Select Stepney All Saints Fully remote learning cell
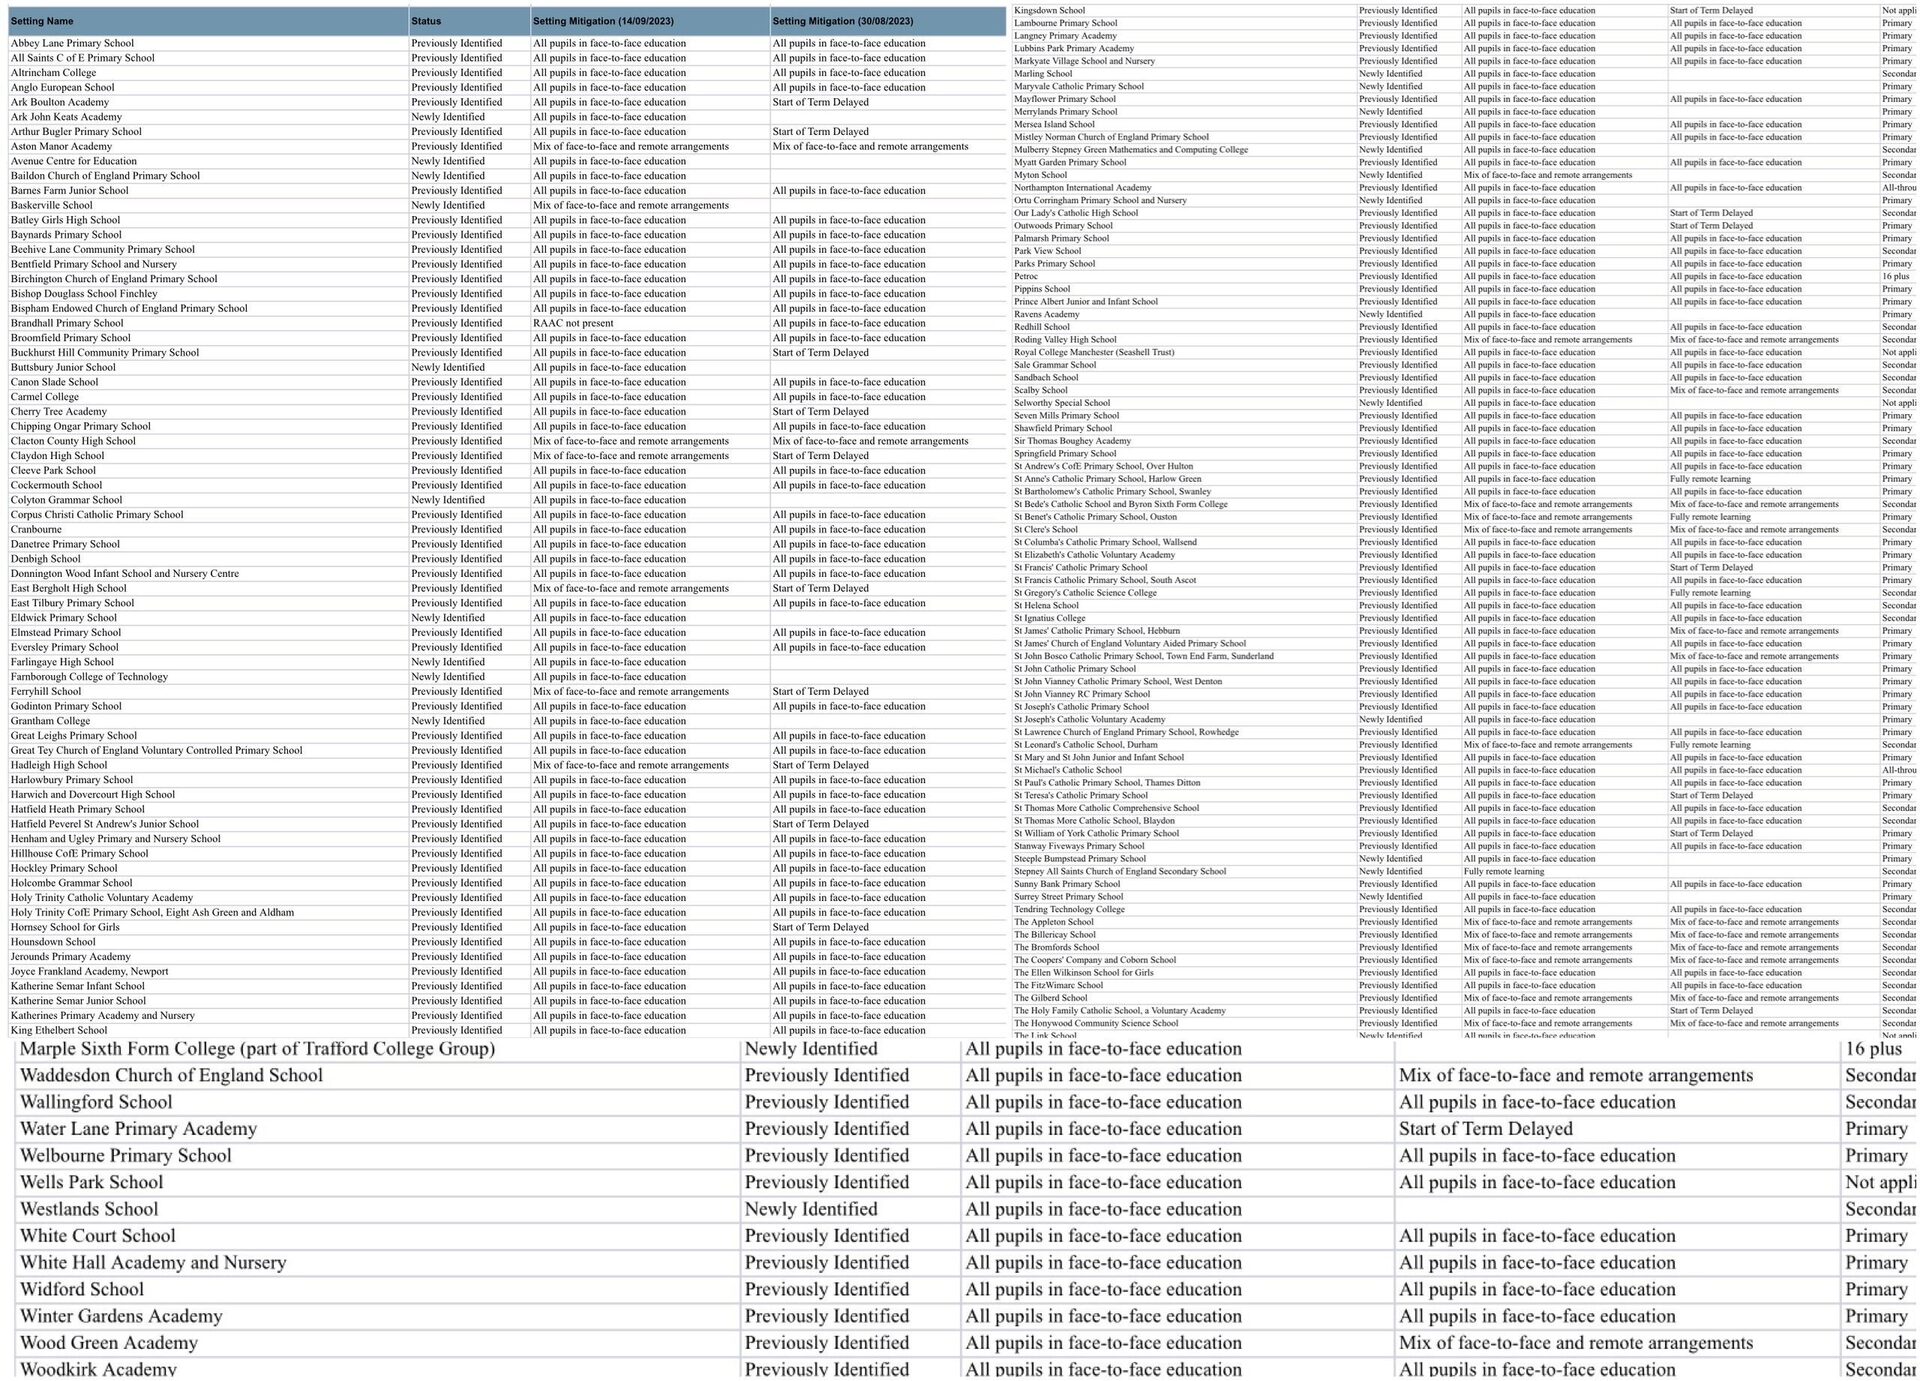1920x1381 pixels. pyautogui.click(x=1504, y=871)
